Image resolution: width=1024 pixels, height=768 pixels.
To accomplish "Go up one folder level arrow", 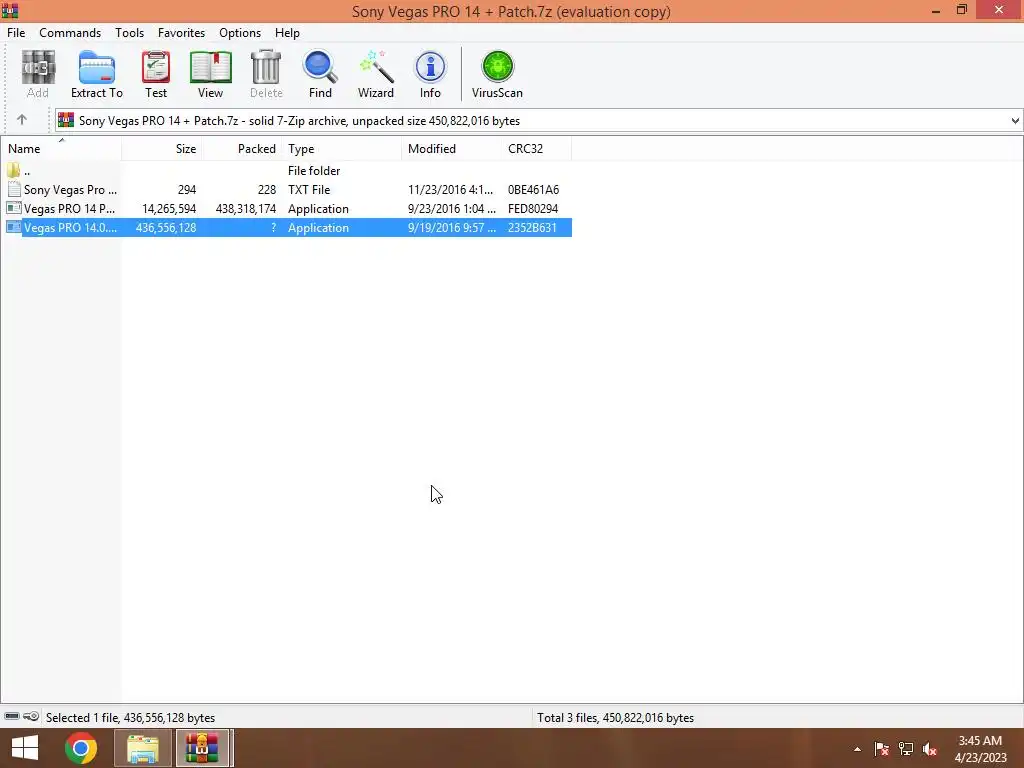I will [x=22, y=120].
